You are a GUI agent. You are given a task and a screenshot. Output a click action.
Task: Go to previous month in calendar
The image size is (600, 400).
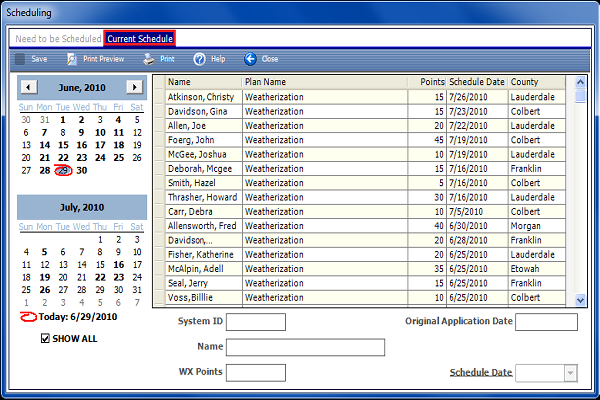tap(28, 87)
